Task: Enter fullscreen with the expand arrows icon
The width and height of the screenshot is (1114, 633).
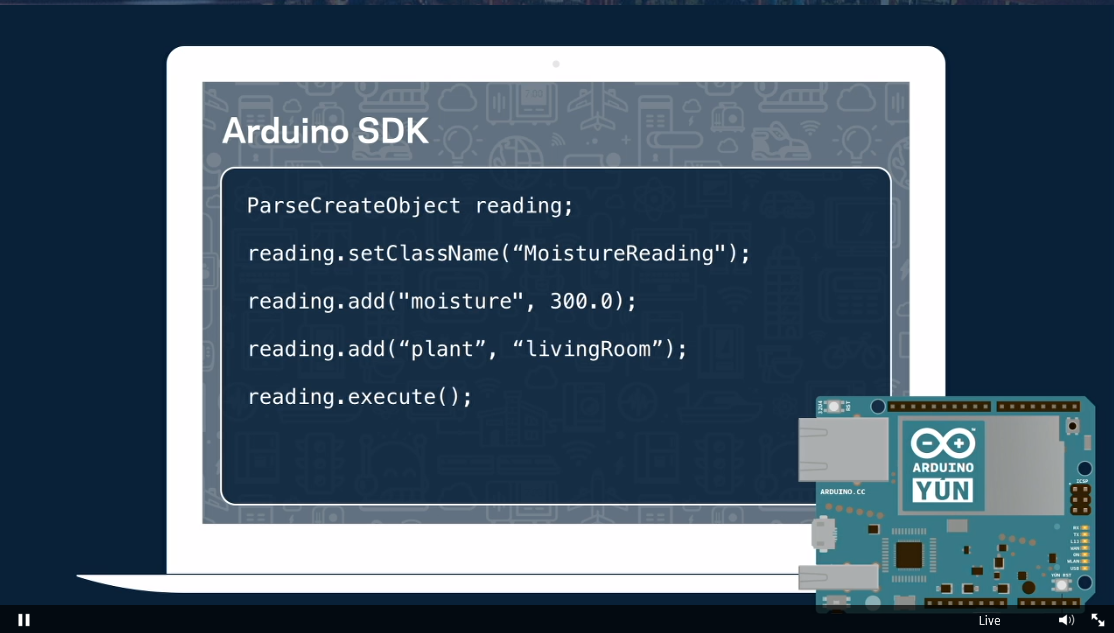Action: pos(1098,620)
